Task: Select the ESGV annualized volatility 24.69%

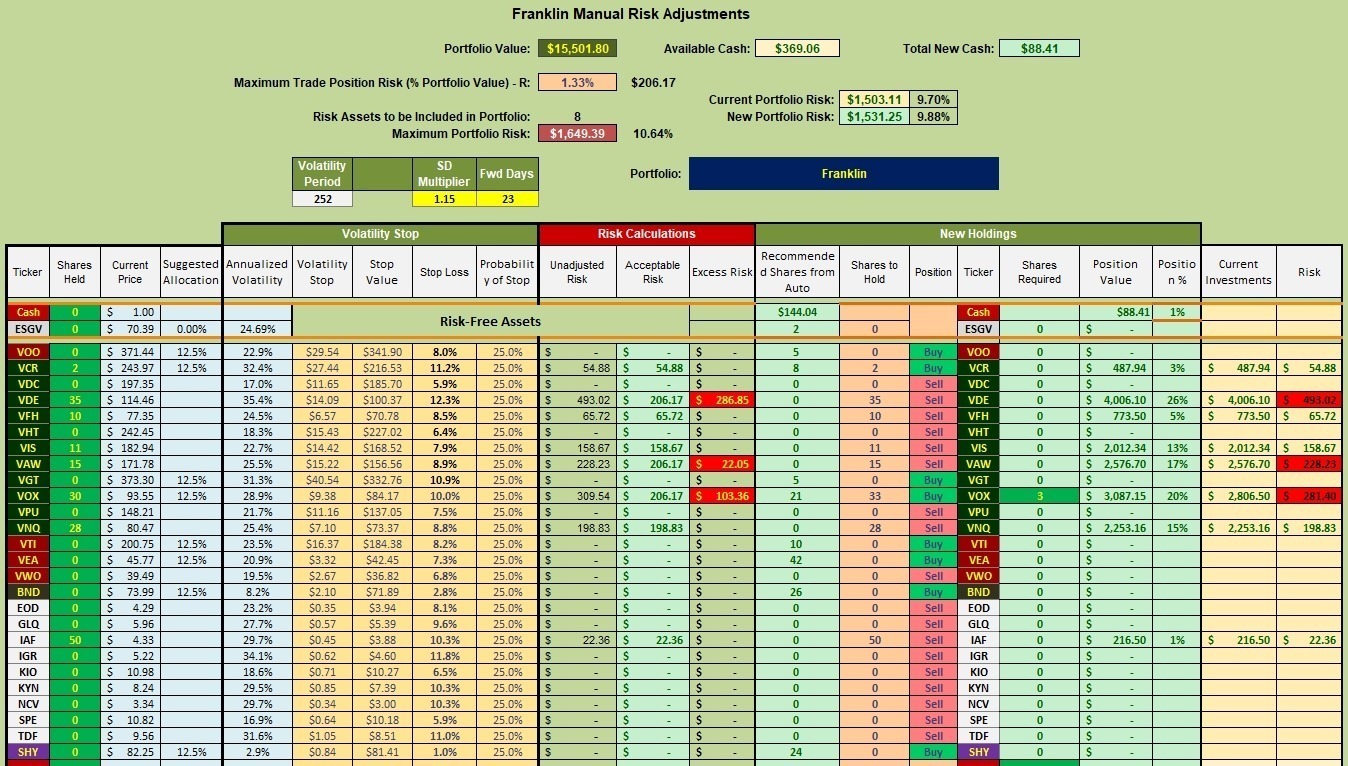Action: click(x=257, y=328)
